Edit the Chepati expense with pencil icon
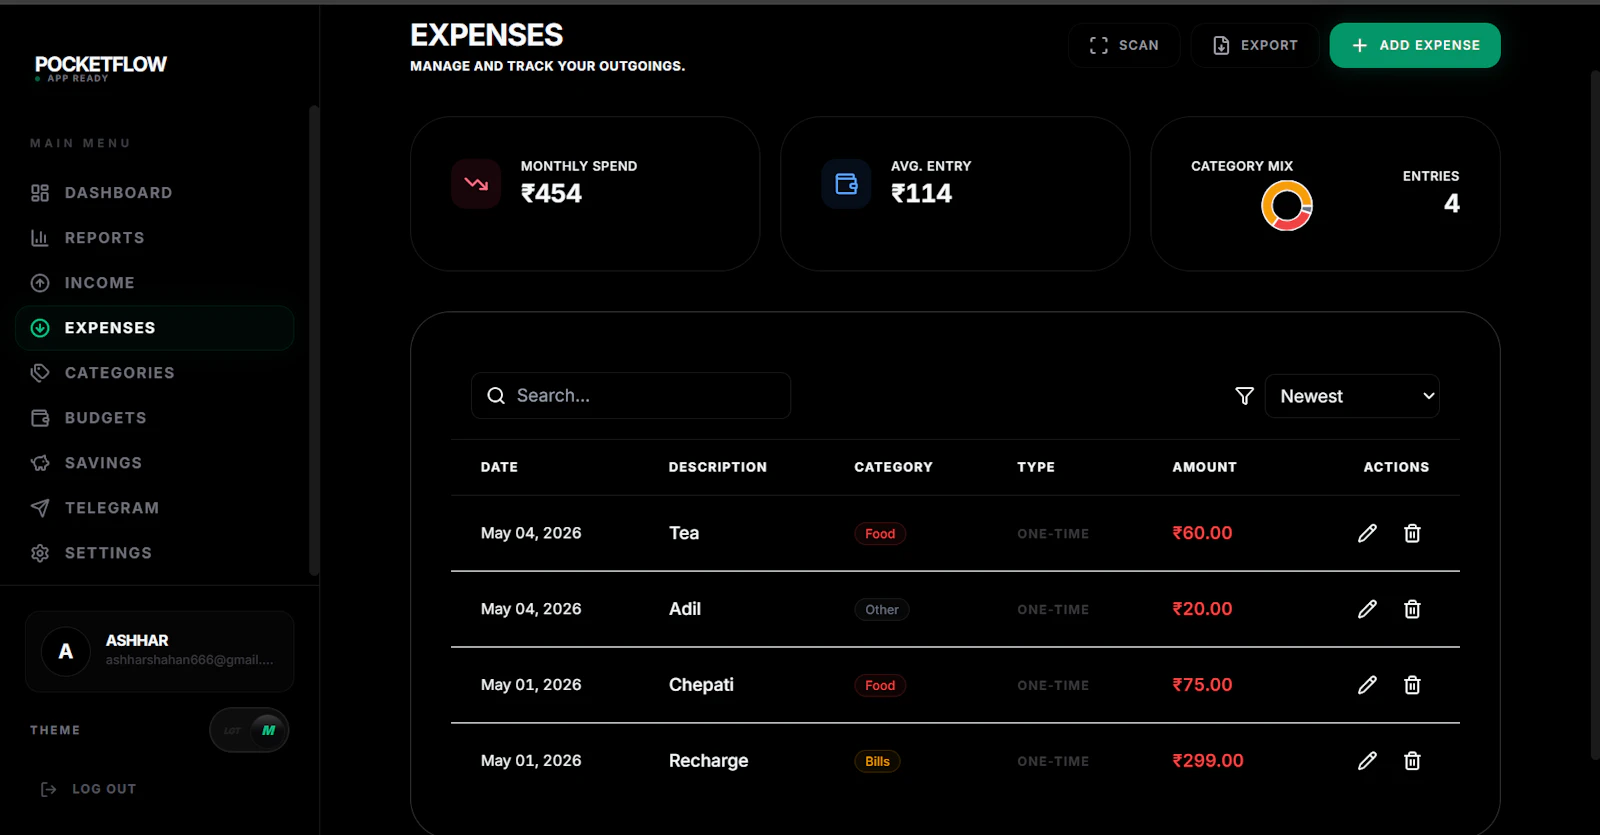Screen dimensions: 1600x835 click(x=1367, y=685)
